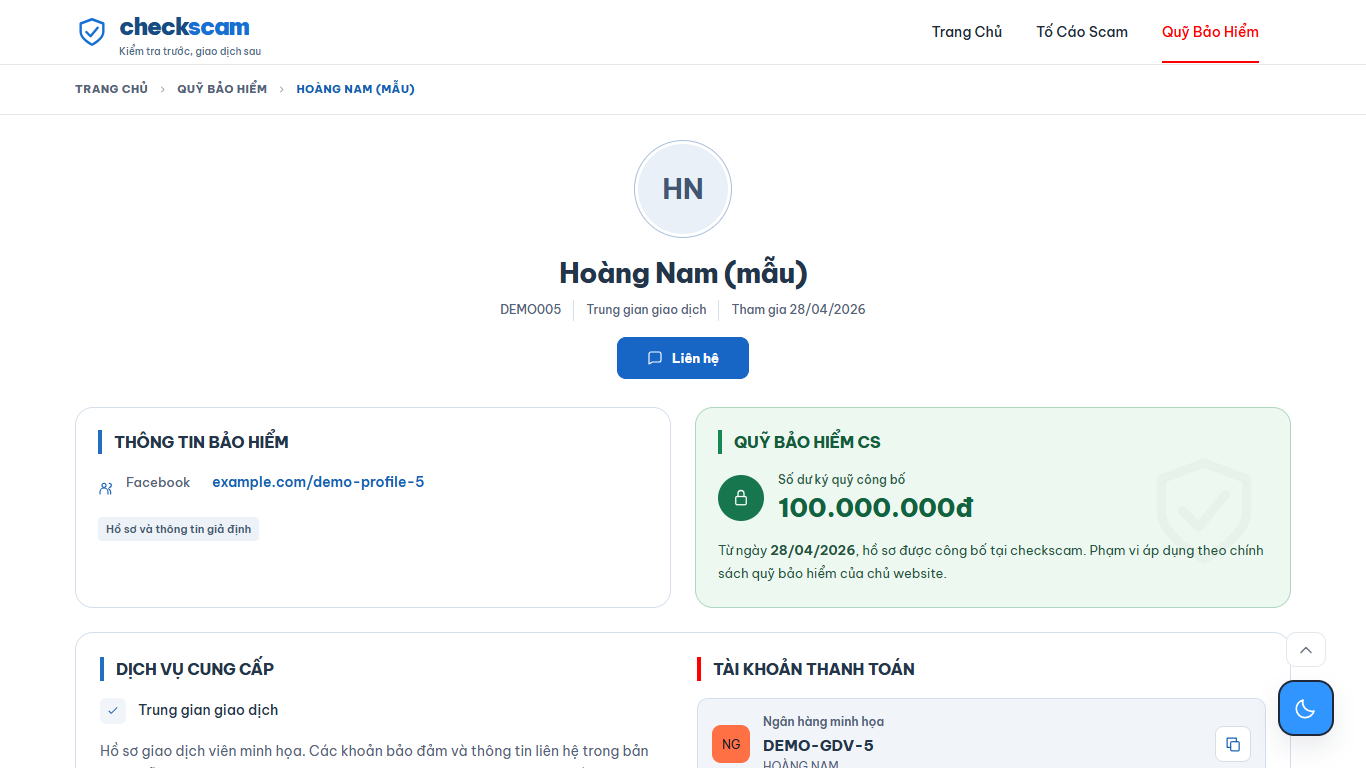Viewport: 1366px width, 768px height.
Task: Click the HOÀNG NAM (MẪU) breadcrumb
Action: pyautogui.click(x=355, y=89)
